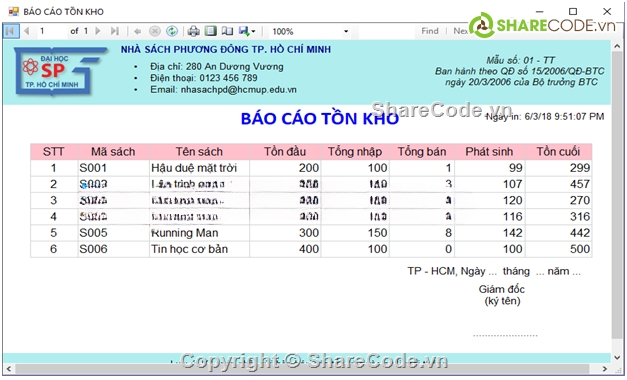Image resolution: width=627 pixels, height=380 pixels.
Task: Click the Find link
Action: click(x=430, y=31)
